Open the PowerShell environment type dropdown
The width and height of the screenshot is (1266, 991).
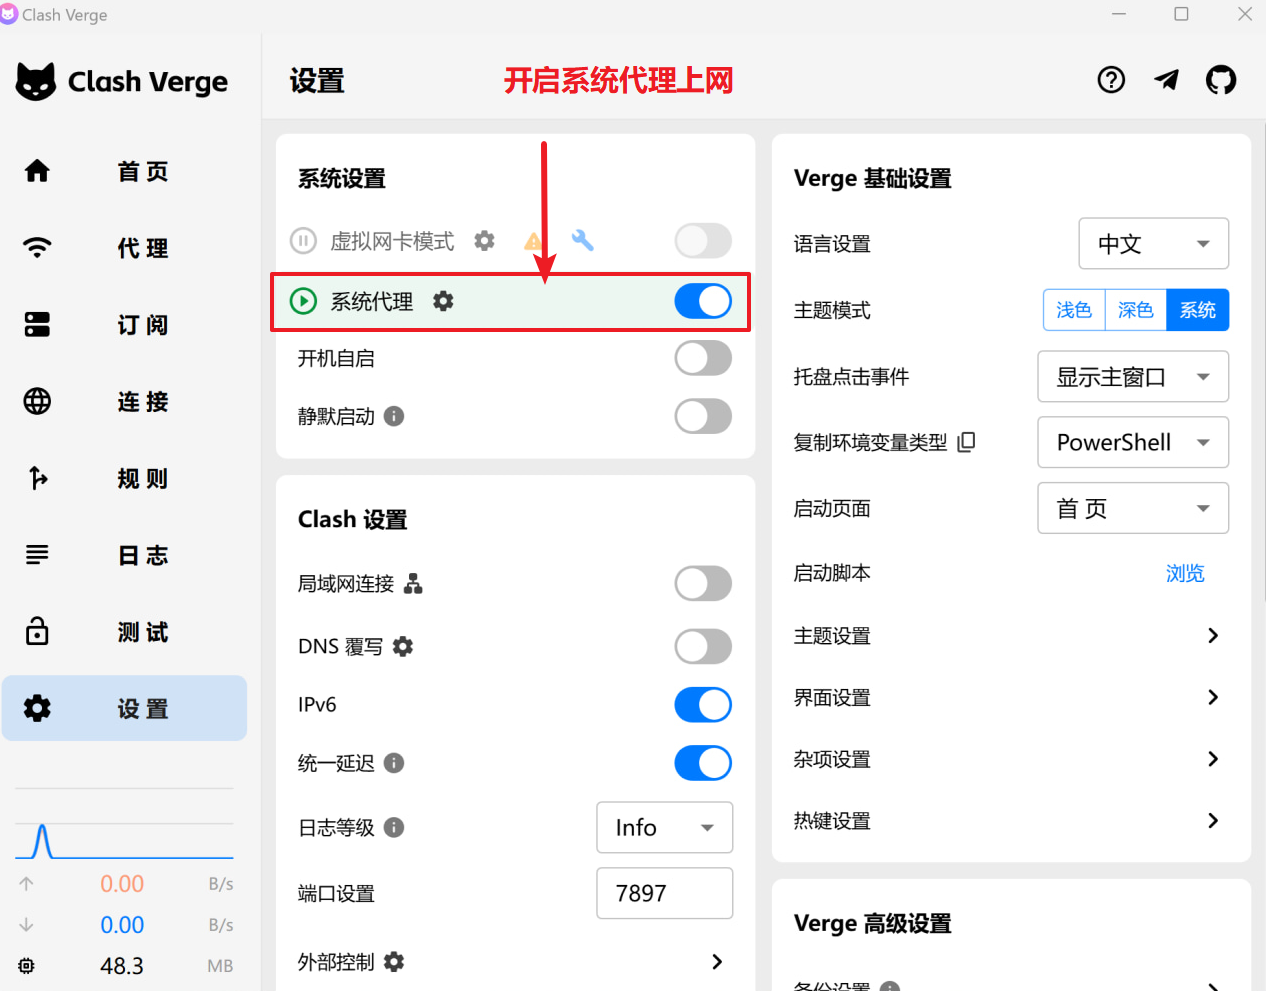tap(1132, 443)
